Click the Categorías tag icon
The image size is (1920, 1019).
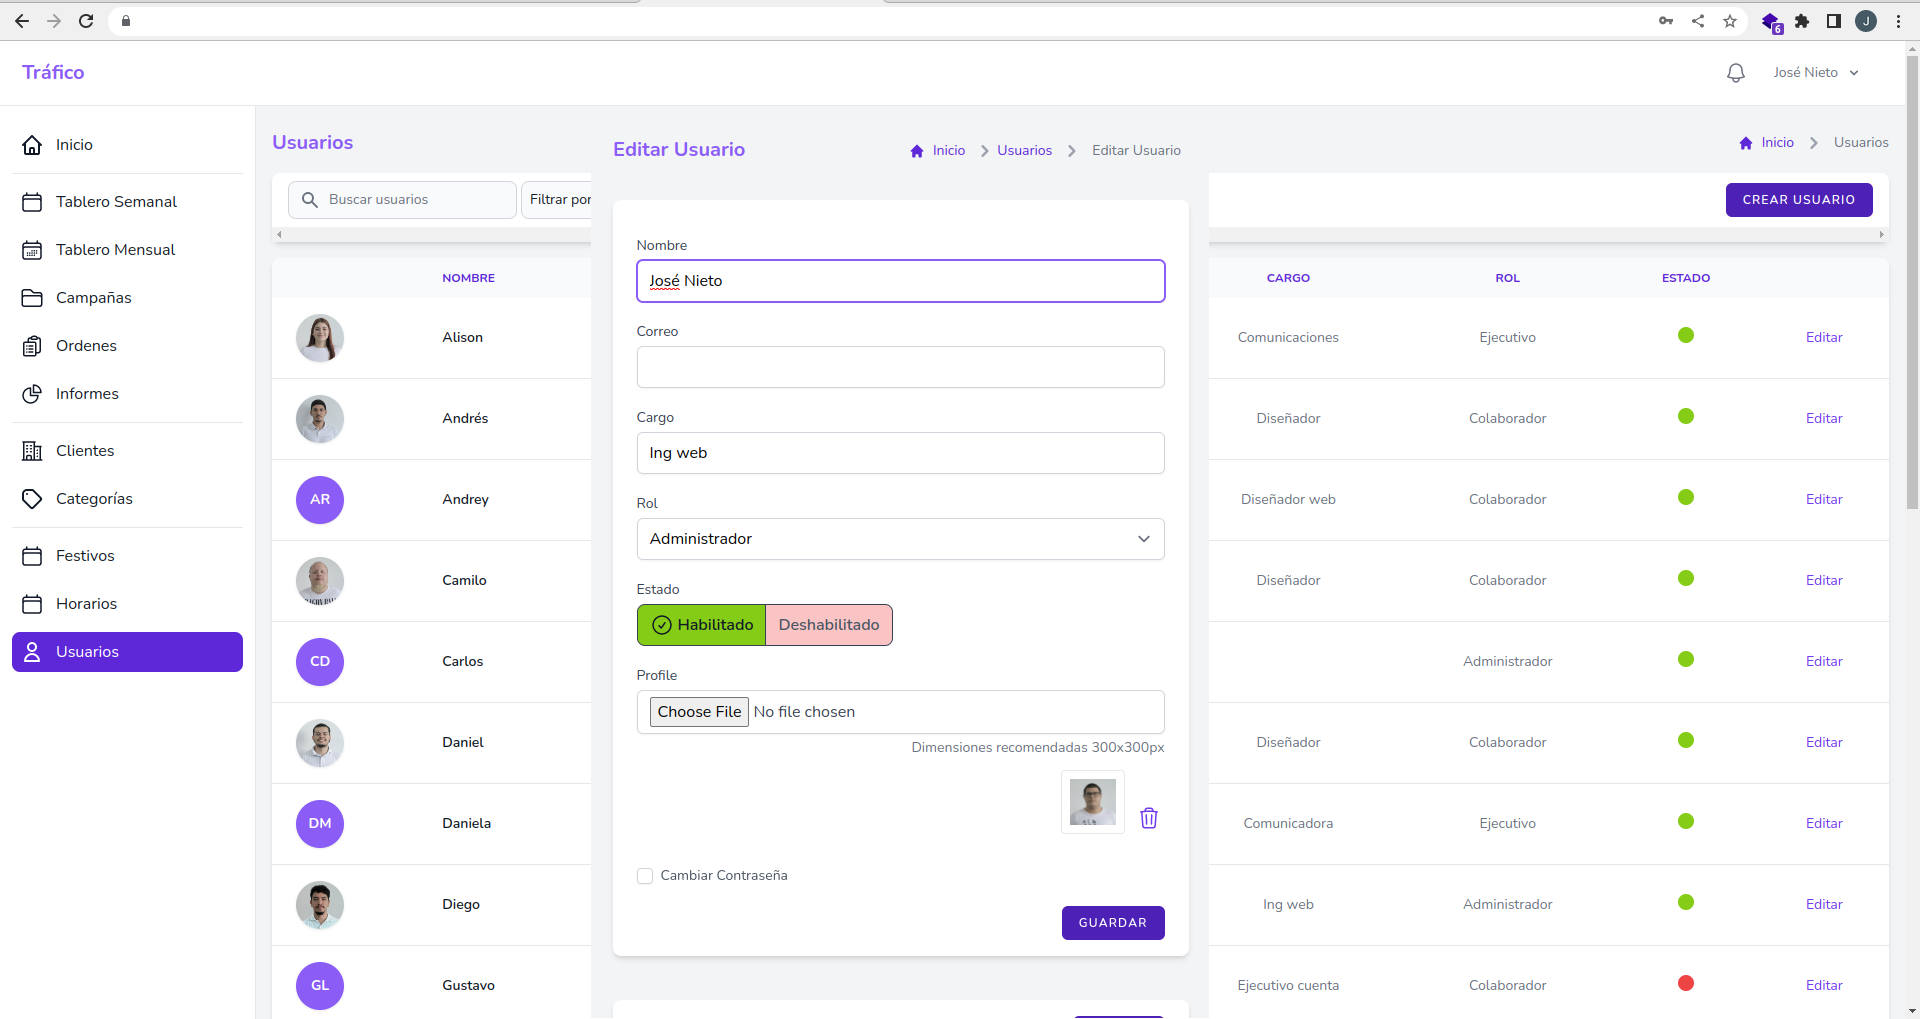point(32,499)
